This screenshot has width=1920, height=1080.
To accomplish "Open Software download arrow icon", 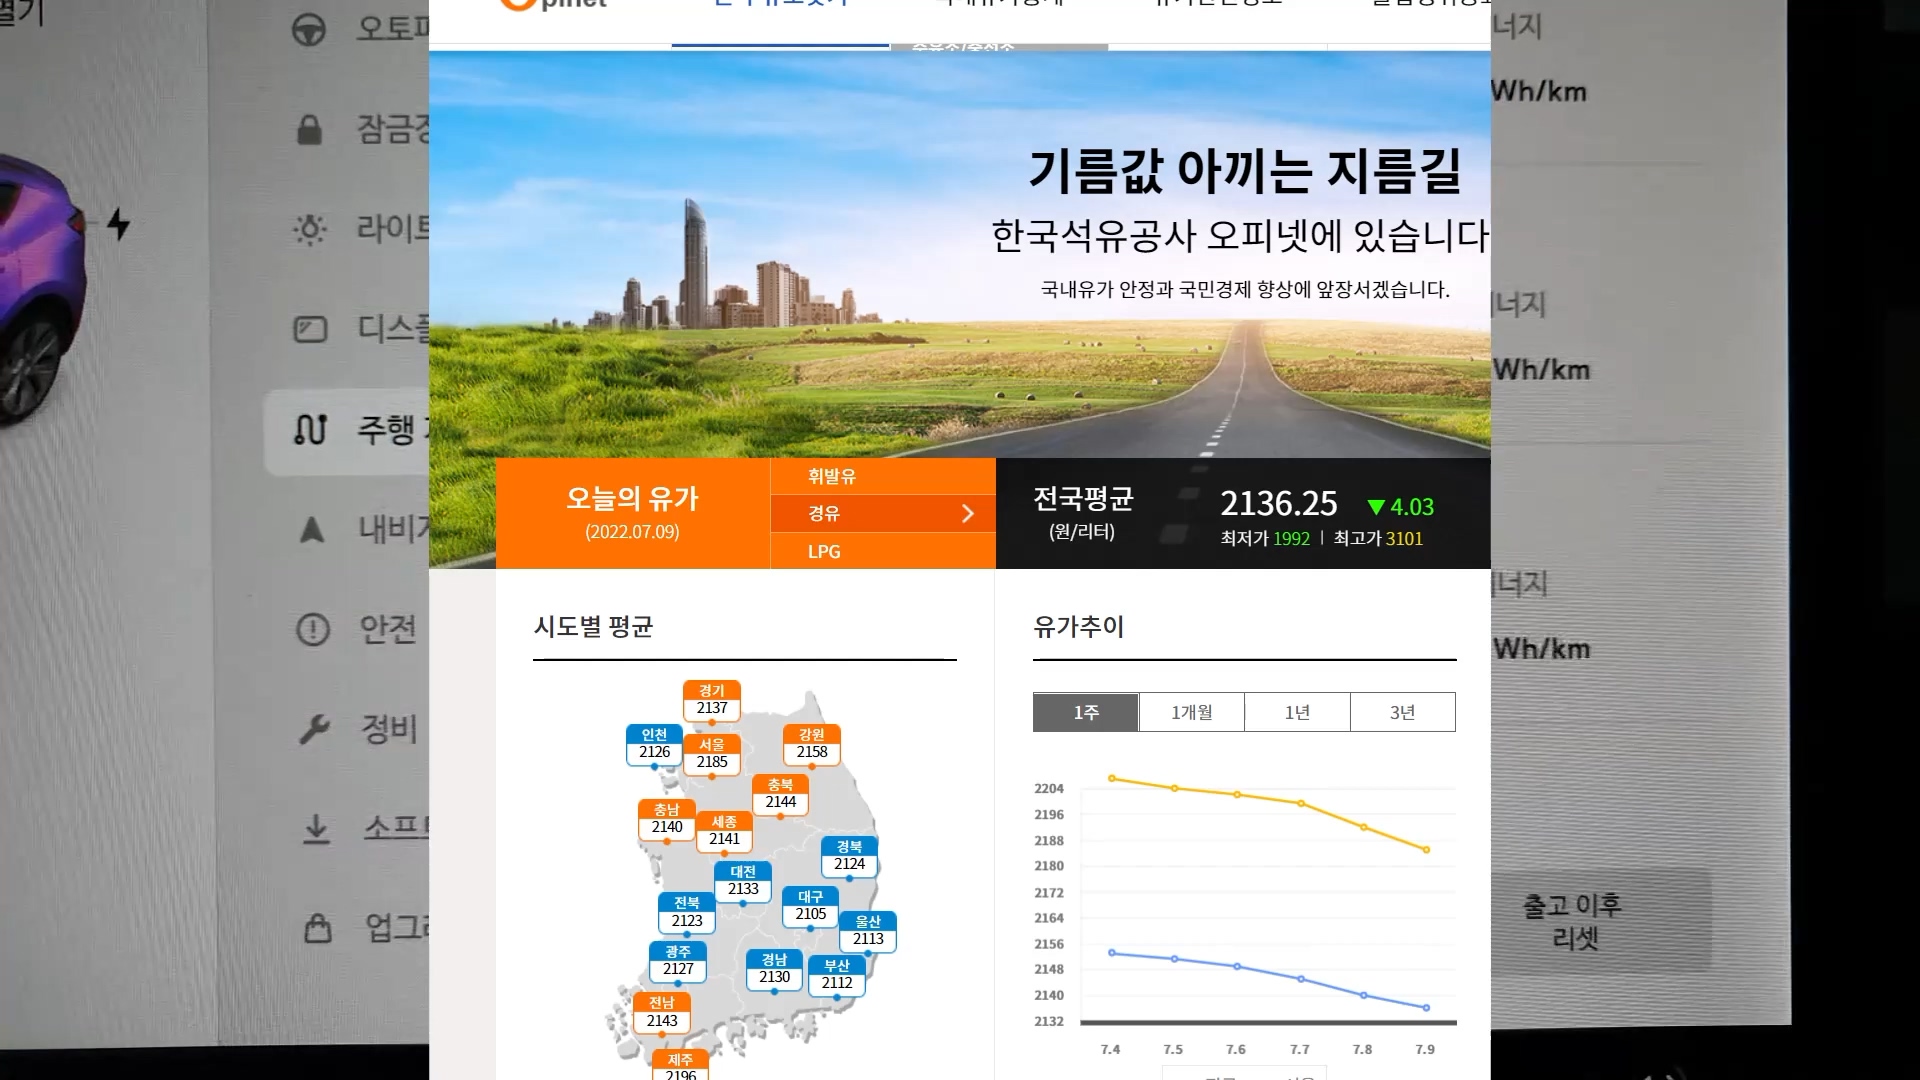I will (x=316, y=829).
